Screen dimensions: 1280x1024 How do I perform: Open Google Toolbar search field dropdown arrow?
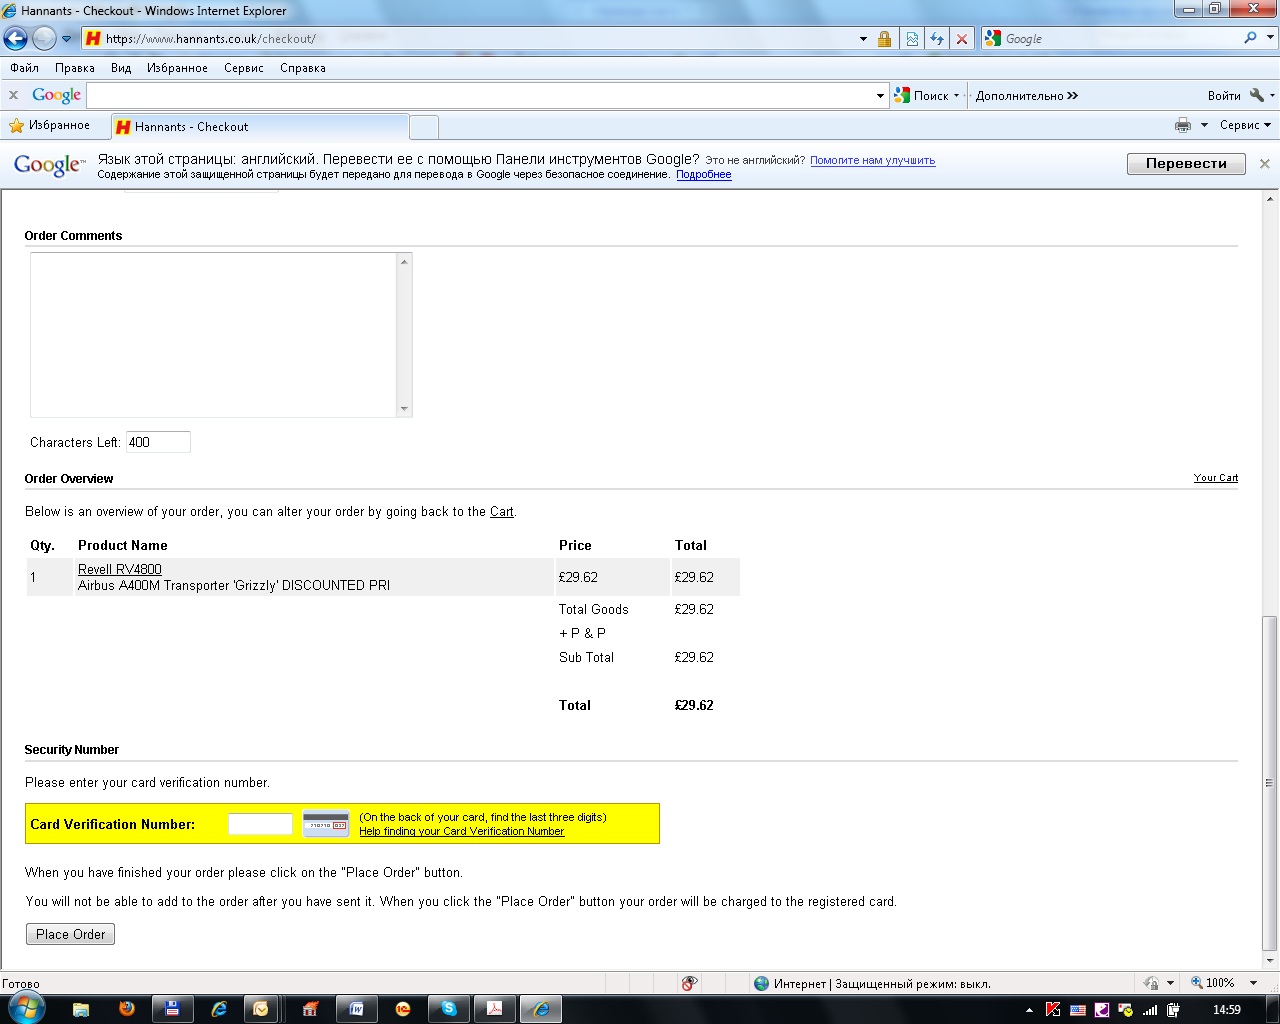[880, 96]
